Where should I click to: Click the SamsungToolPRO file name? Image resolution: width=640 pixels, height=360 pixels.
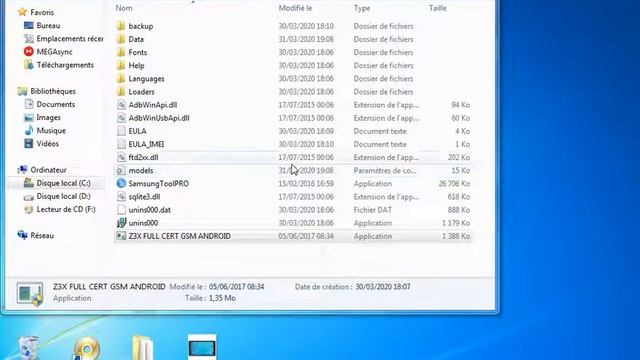tap(158, 184)
